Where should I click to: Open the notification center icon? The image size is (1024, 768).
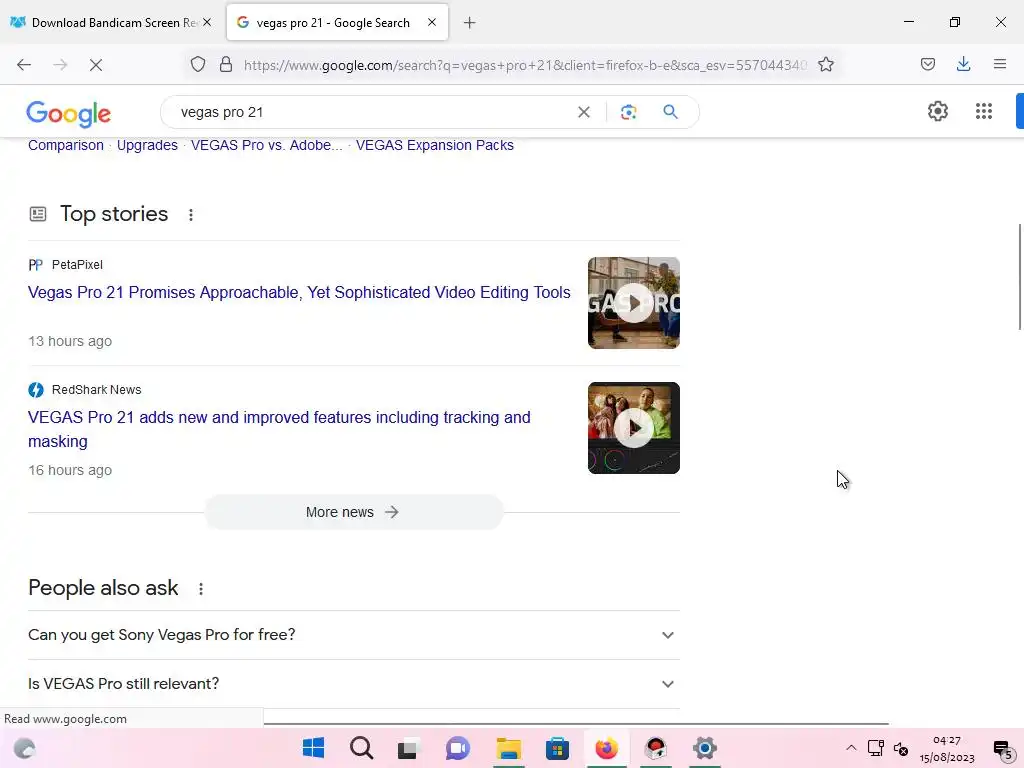[x=1002, y=749]
